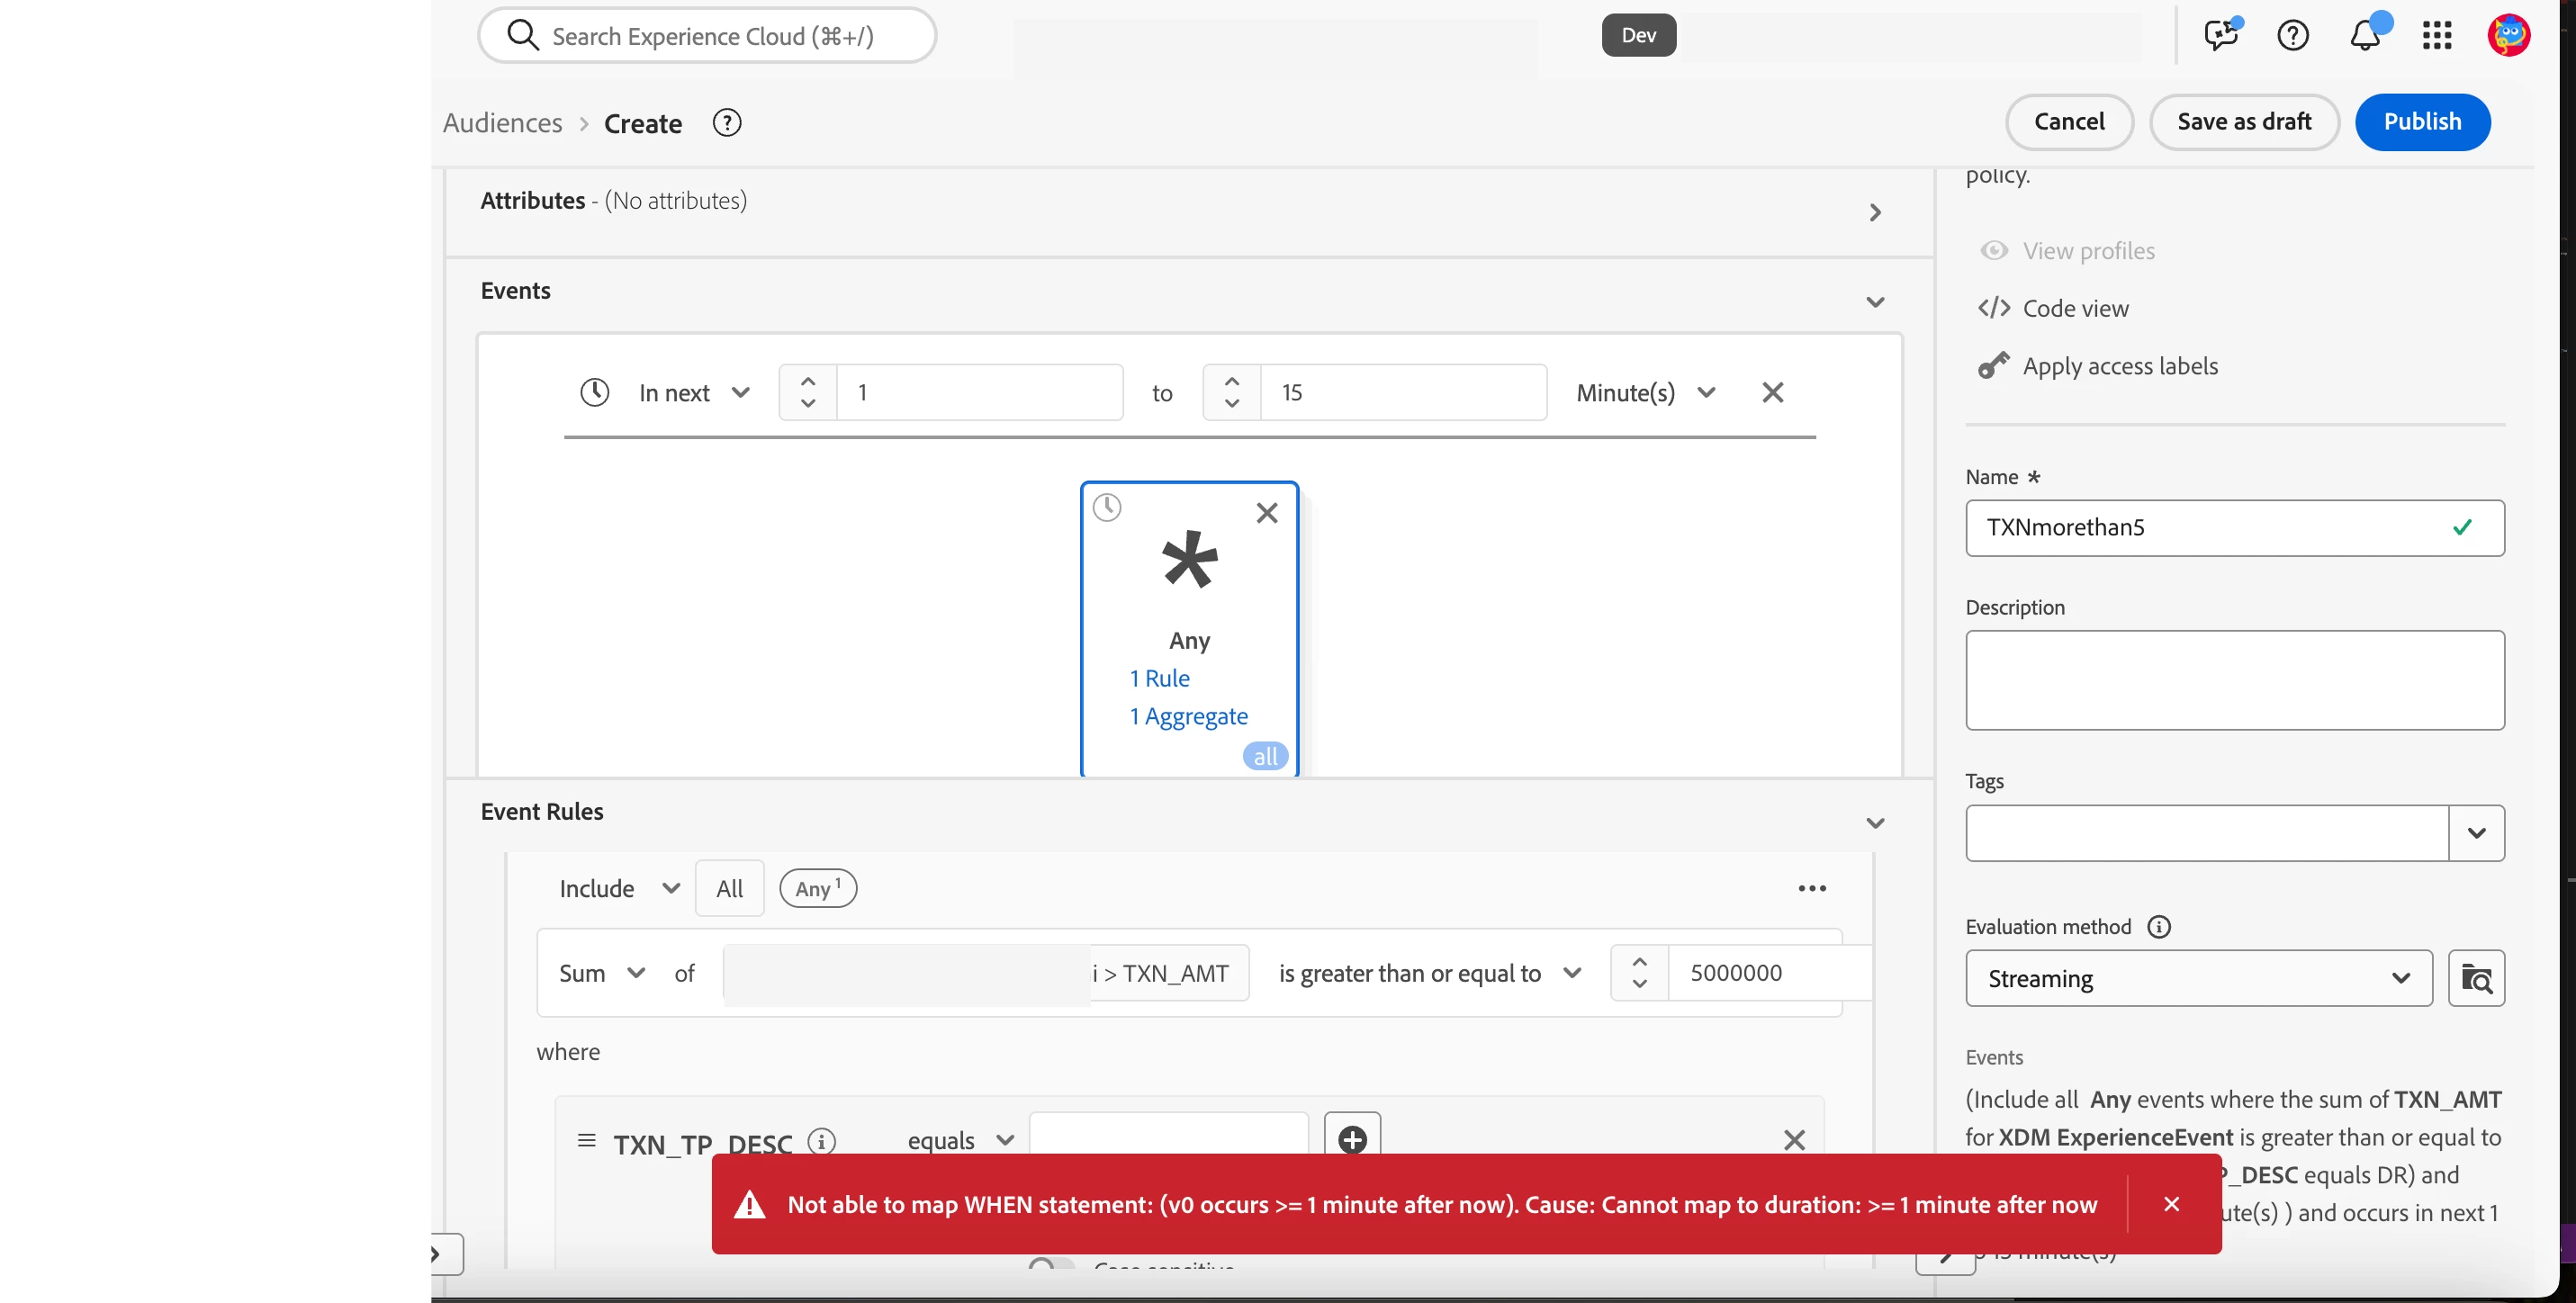Navigate to Audiences breadcrumb
This screenshot has width=2576, height=1303.
pos(502,123)
